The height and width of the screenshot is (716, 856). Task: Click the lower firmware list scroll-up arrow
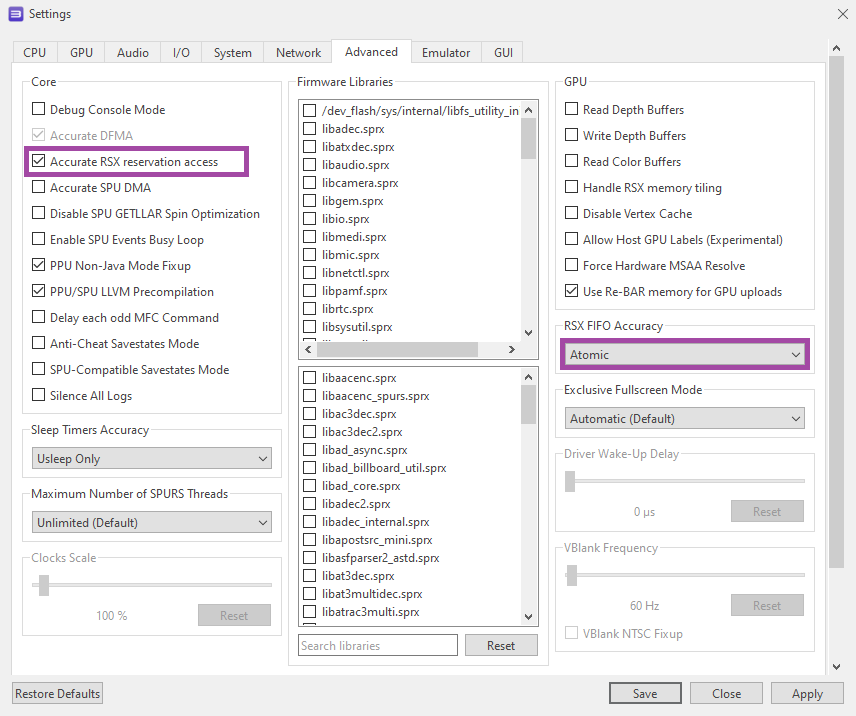click(x=529, y=377)
